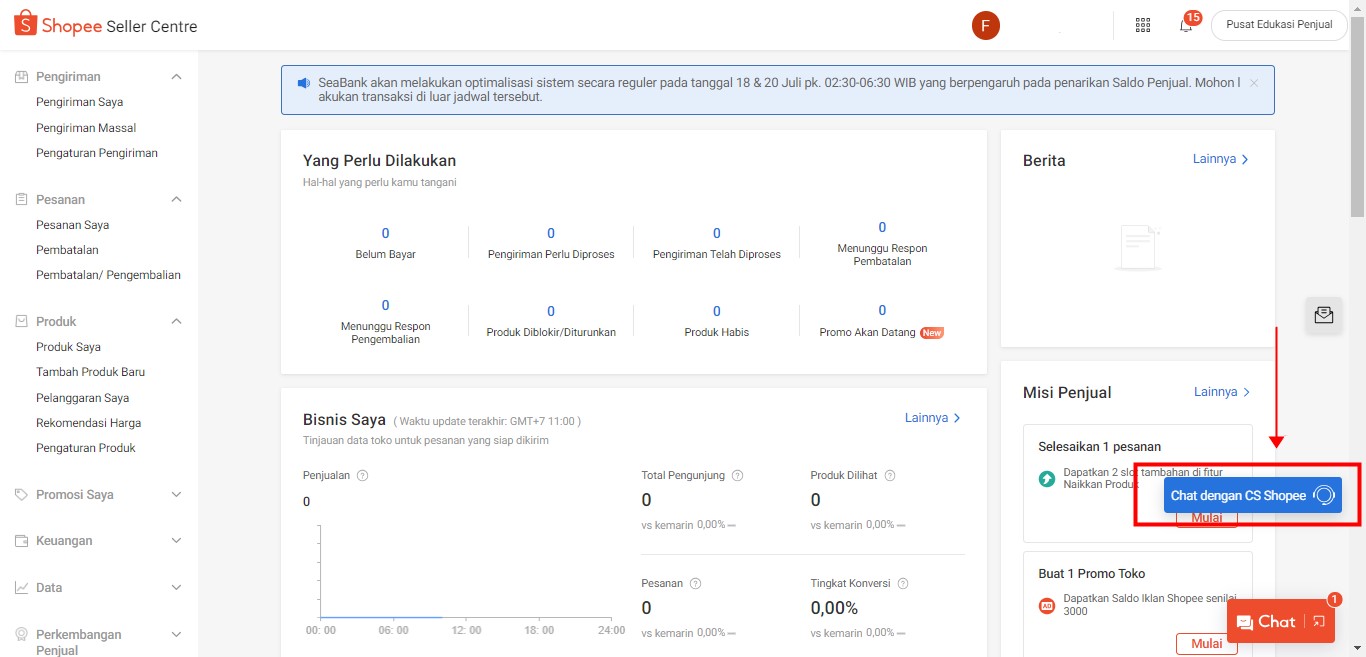Click Lainnya link in Misi Penjual panel

tap(1222, 392)
